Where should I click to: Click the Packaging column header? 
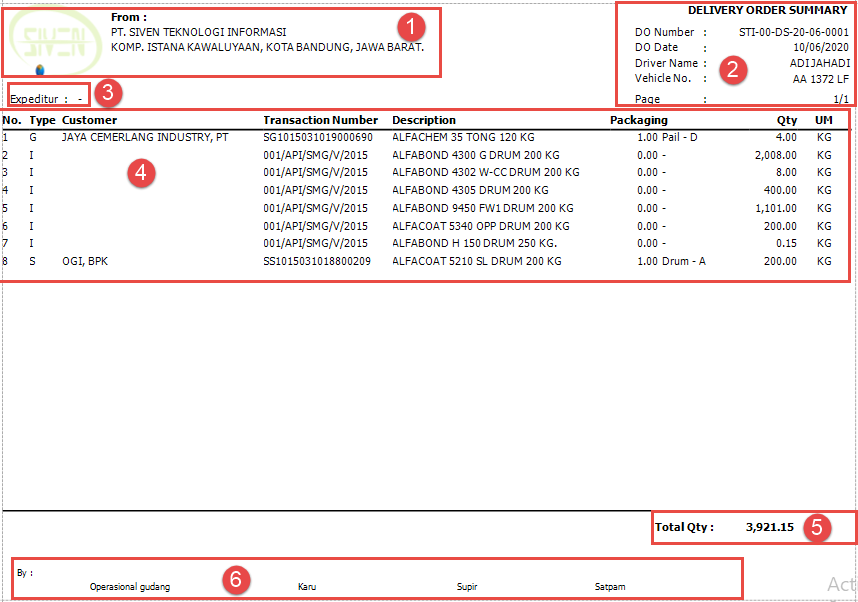pos(639,120)
